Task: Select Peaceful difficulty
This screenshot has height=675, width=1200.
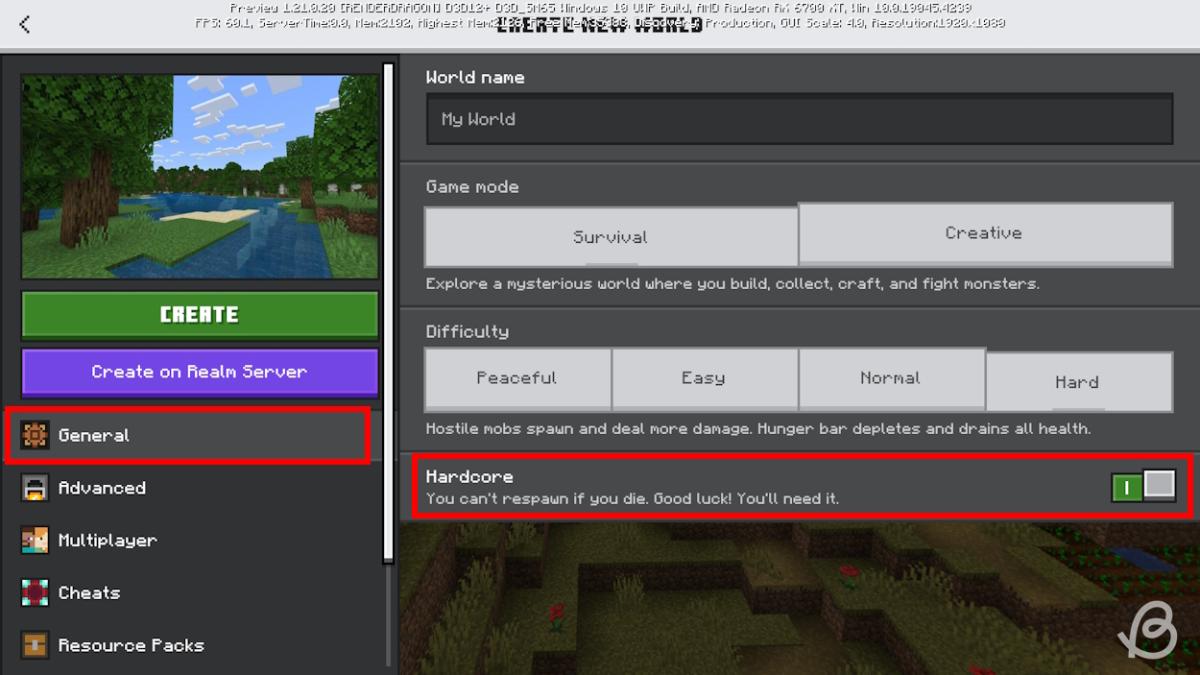Action: 517,378
